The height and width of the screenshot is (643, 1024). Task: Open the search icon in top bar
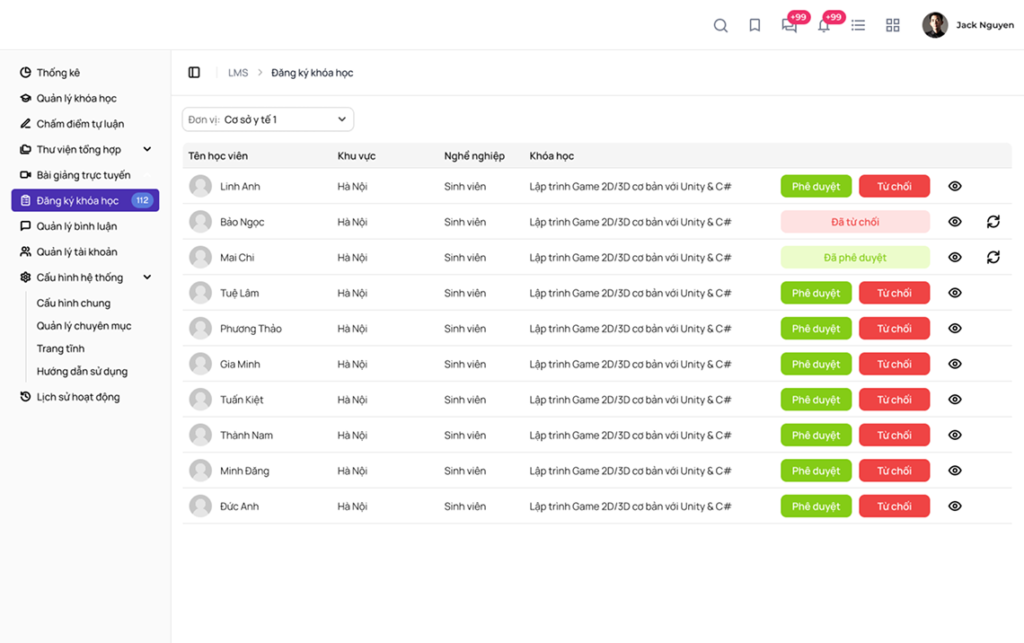[x=720, y=26]
